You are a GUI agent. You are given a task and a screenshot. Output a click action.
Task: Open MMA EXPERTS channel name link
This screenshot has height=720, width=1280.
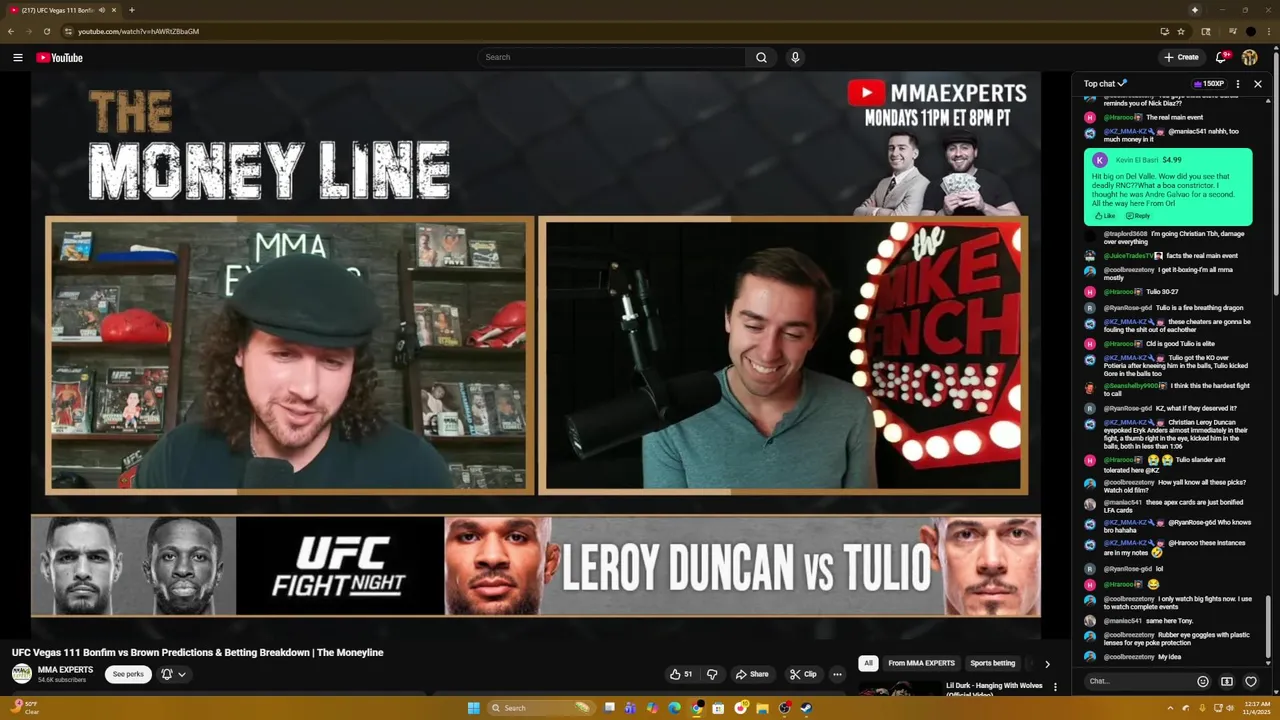pos(65,670)
